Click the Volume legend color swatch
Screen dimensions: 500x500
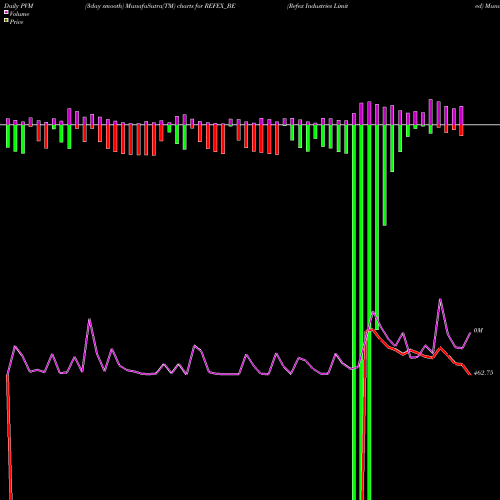tap(6, 13)
